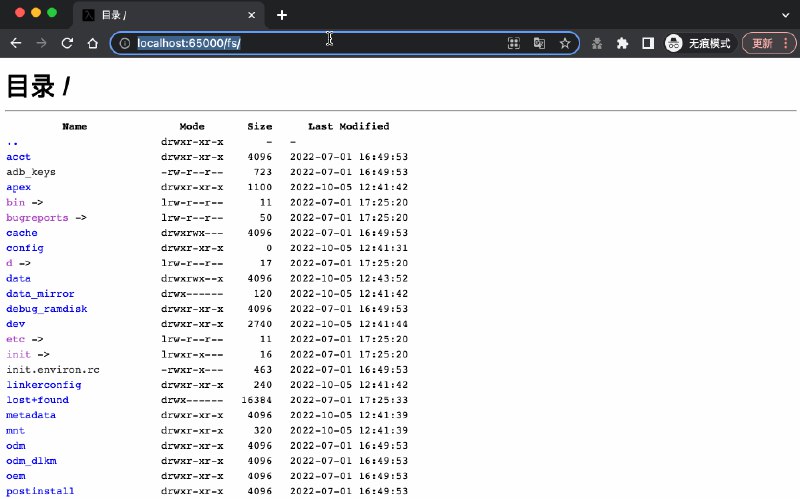Expand the tab search dropdown arrow
The image size is (800, 499).
(x=786, y=15)
